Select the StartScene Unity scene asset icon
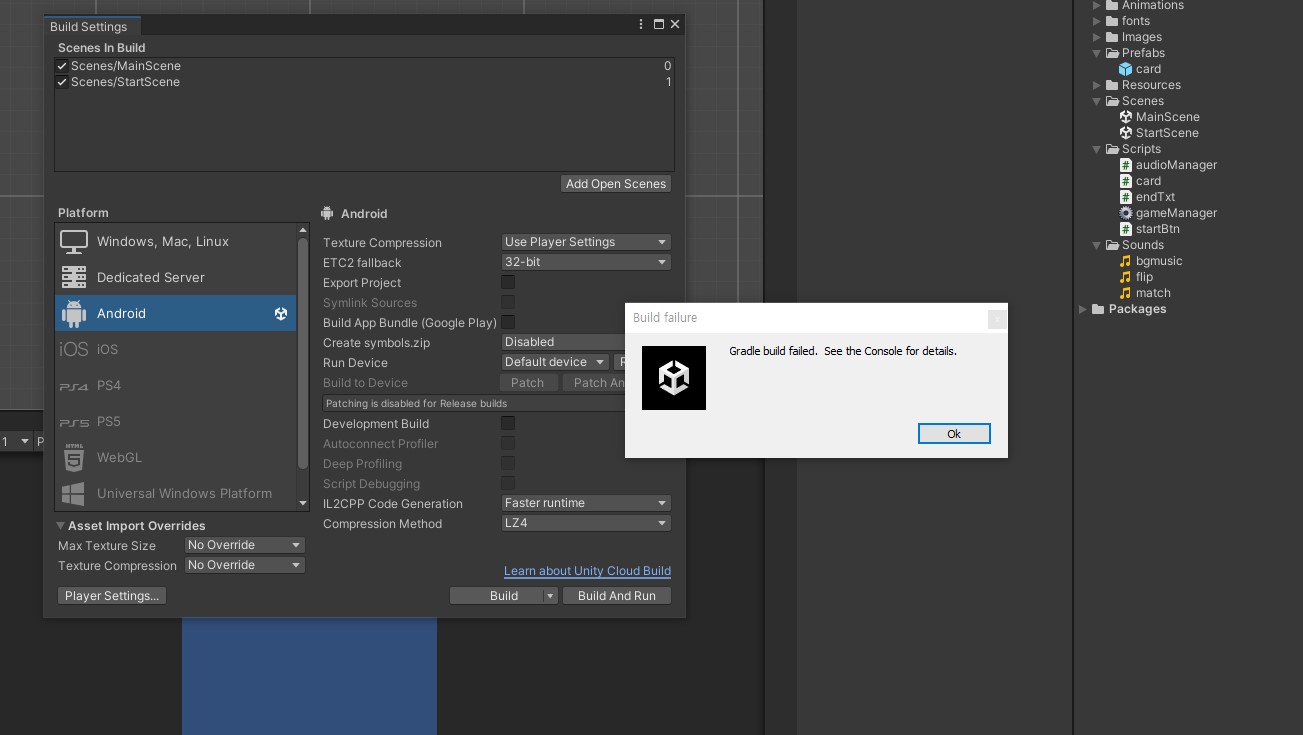Viewport: 1303px width, 735px height. point(1126,133)
